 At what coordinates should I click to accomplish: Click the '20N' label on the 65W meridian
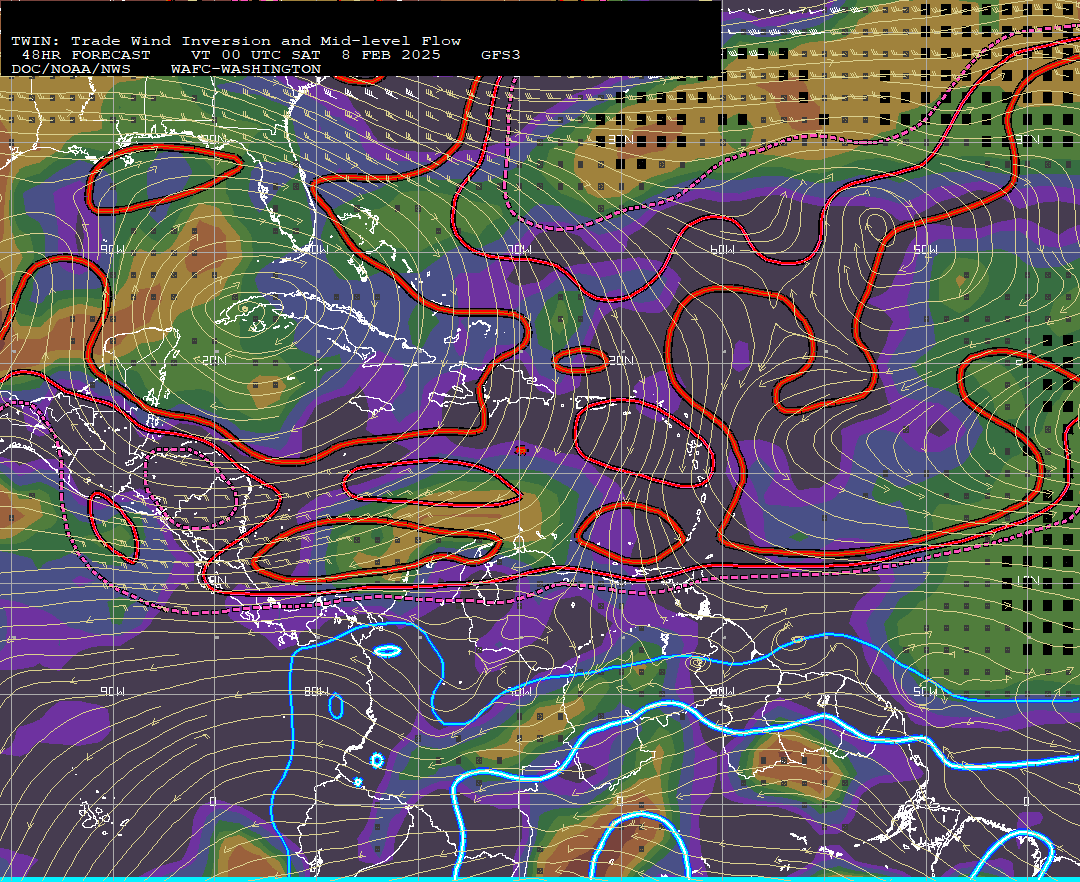click(x=621, y=360)
